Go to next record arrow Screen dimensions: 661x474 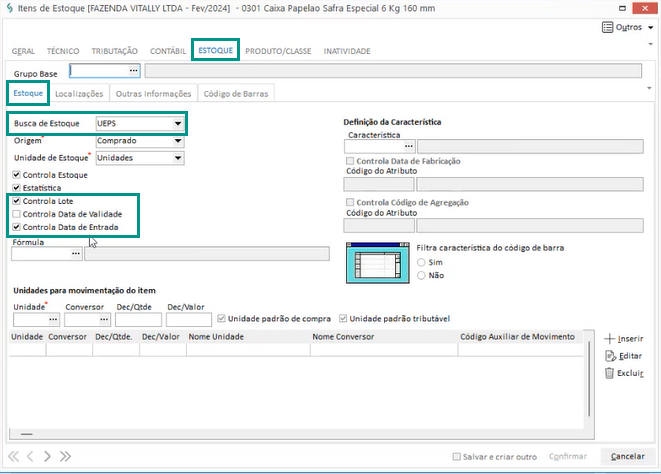pyautogui.click(x=47, y=456)
